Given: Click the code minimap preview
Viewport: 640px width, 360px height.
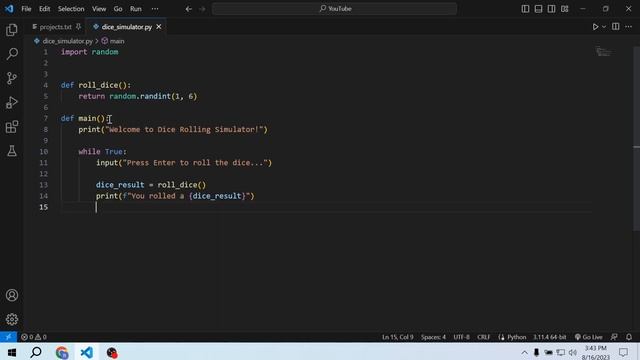Looking at the screenshot, I should 603,52.
